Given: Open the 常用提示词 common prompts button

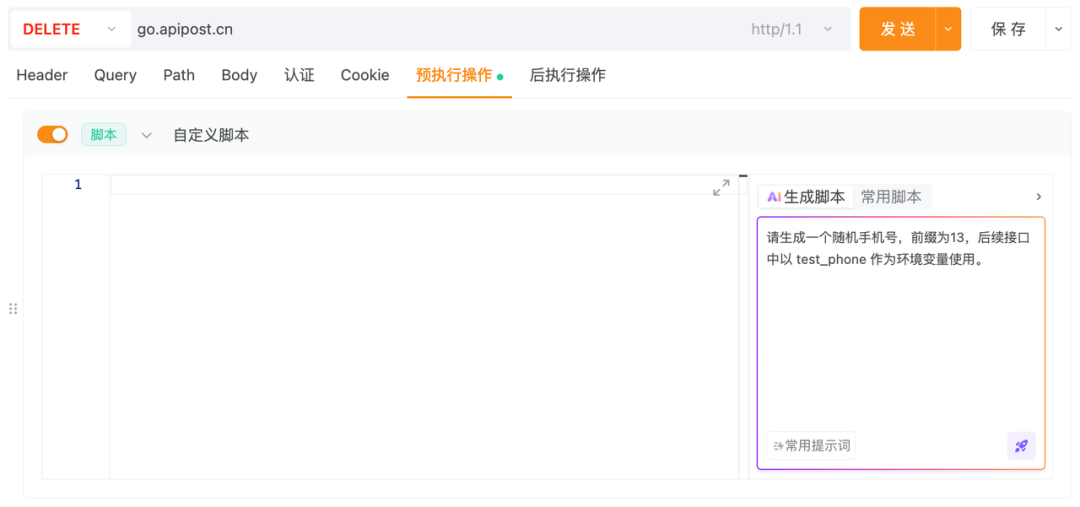Looking at the screenshot, I should (811, 446).
